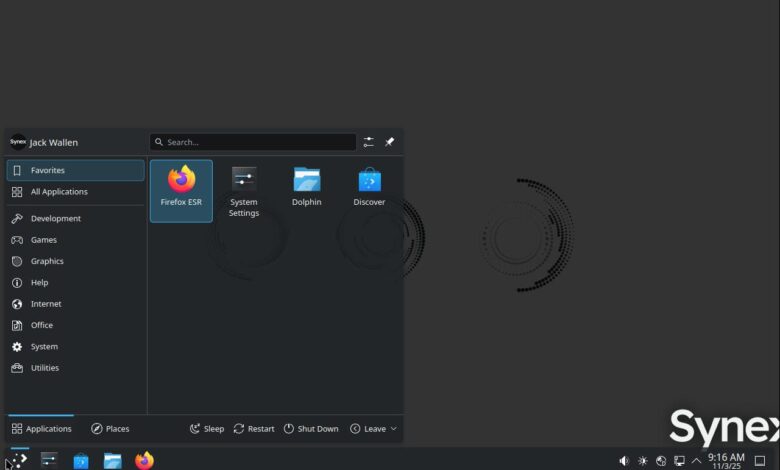This screenshot has height=470, width=780.
Task: Open the Office category
Action: click(x=76, y=325)
